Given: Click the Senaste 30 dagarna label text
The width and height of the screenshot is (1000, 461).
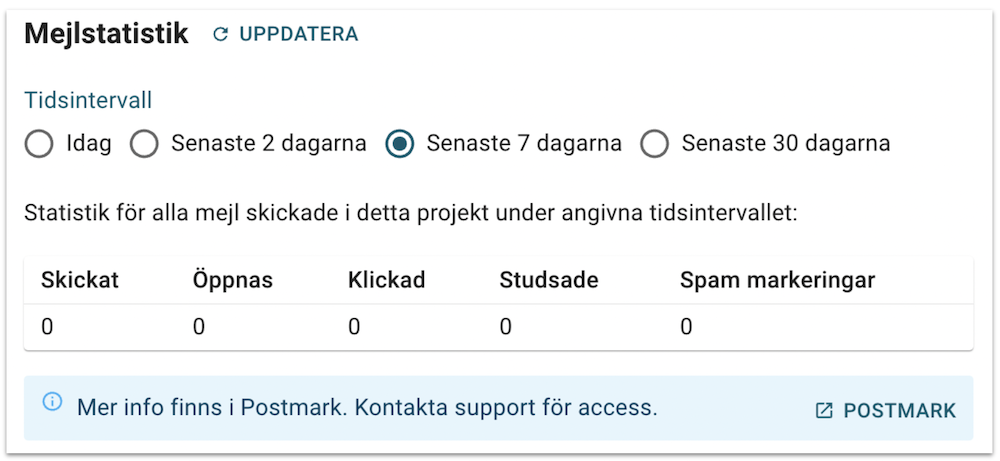Looking at the screenshot, I should tap(785, 144).
